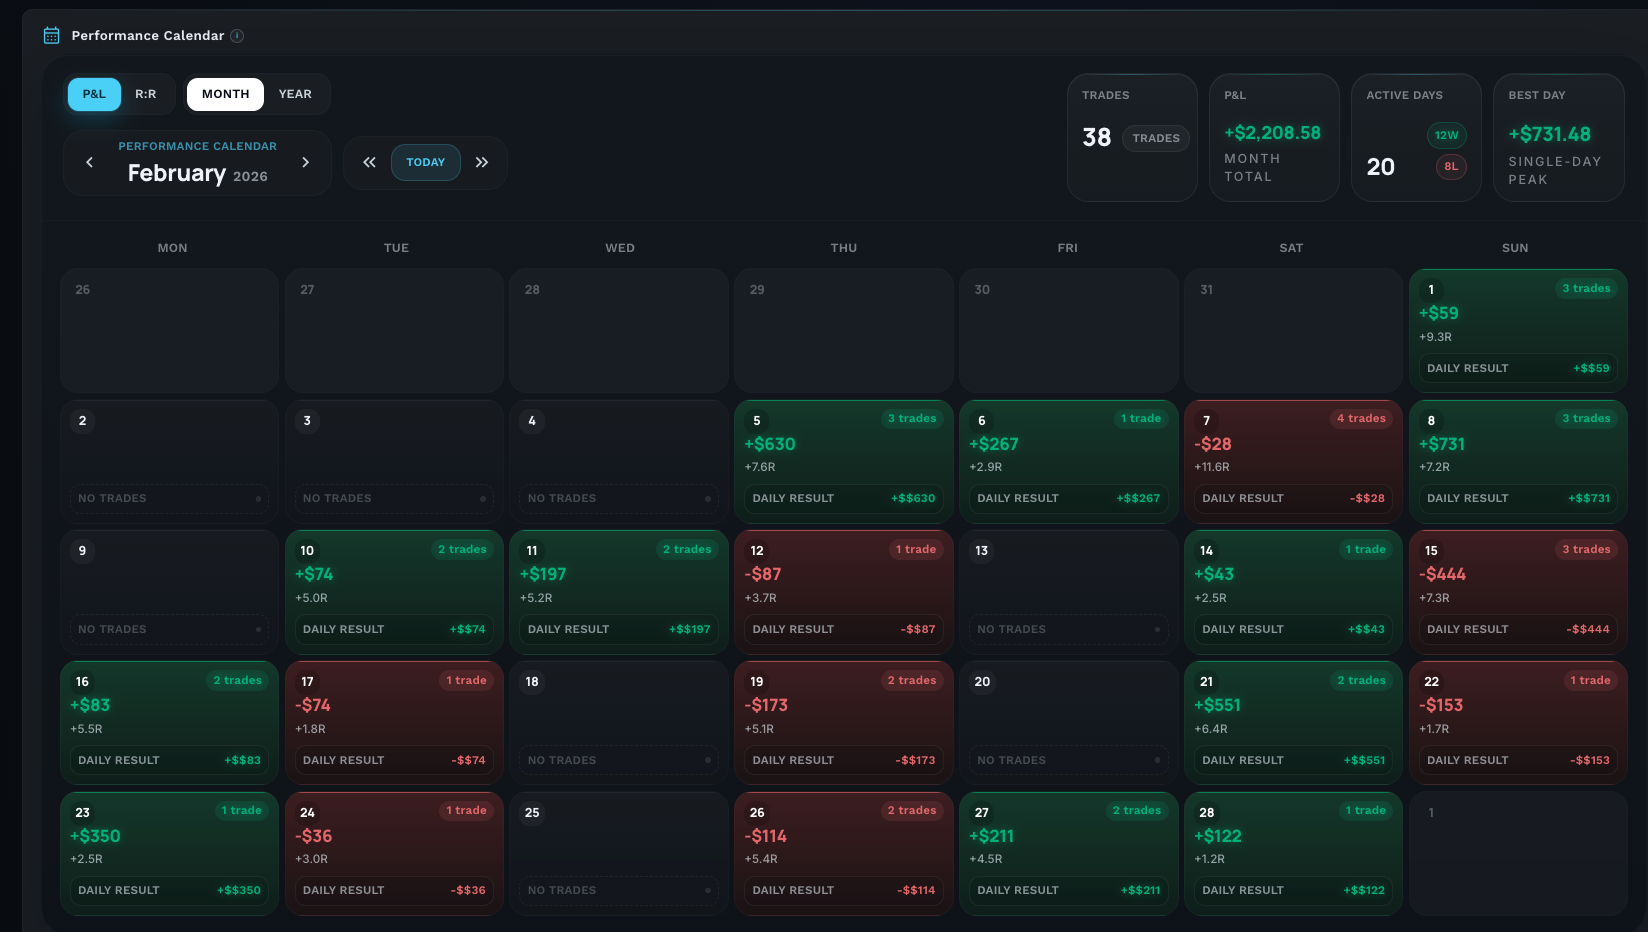Jump to current date with the TODAY button
The width and height of the screenshot is (1648, 932).
(x=426, y=162)
